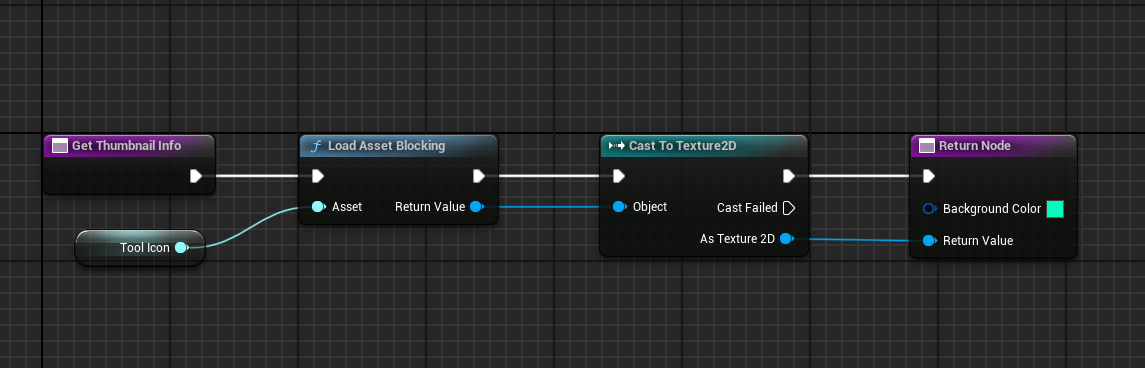Image resolution: width=1145 pixels, height=368 pixels.
Task: Click the As Texture 2D output pin
Action: pyautogui.click(x=786, y=238)
